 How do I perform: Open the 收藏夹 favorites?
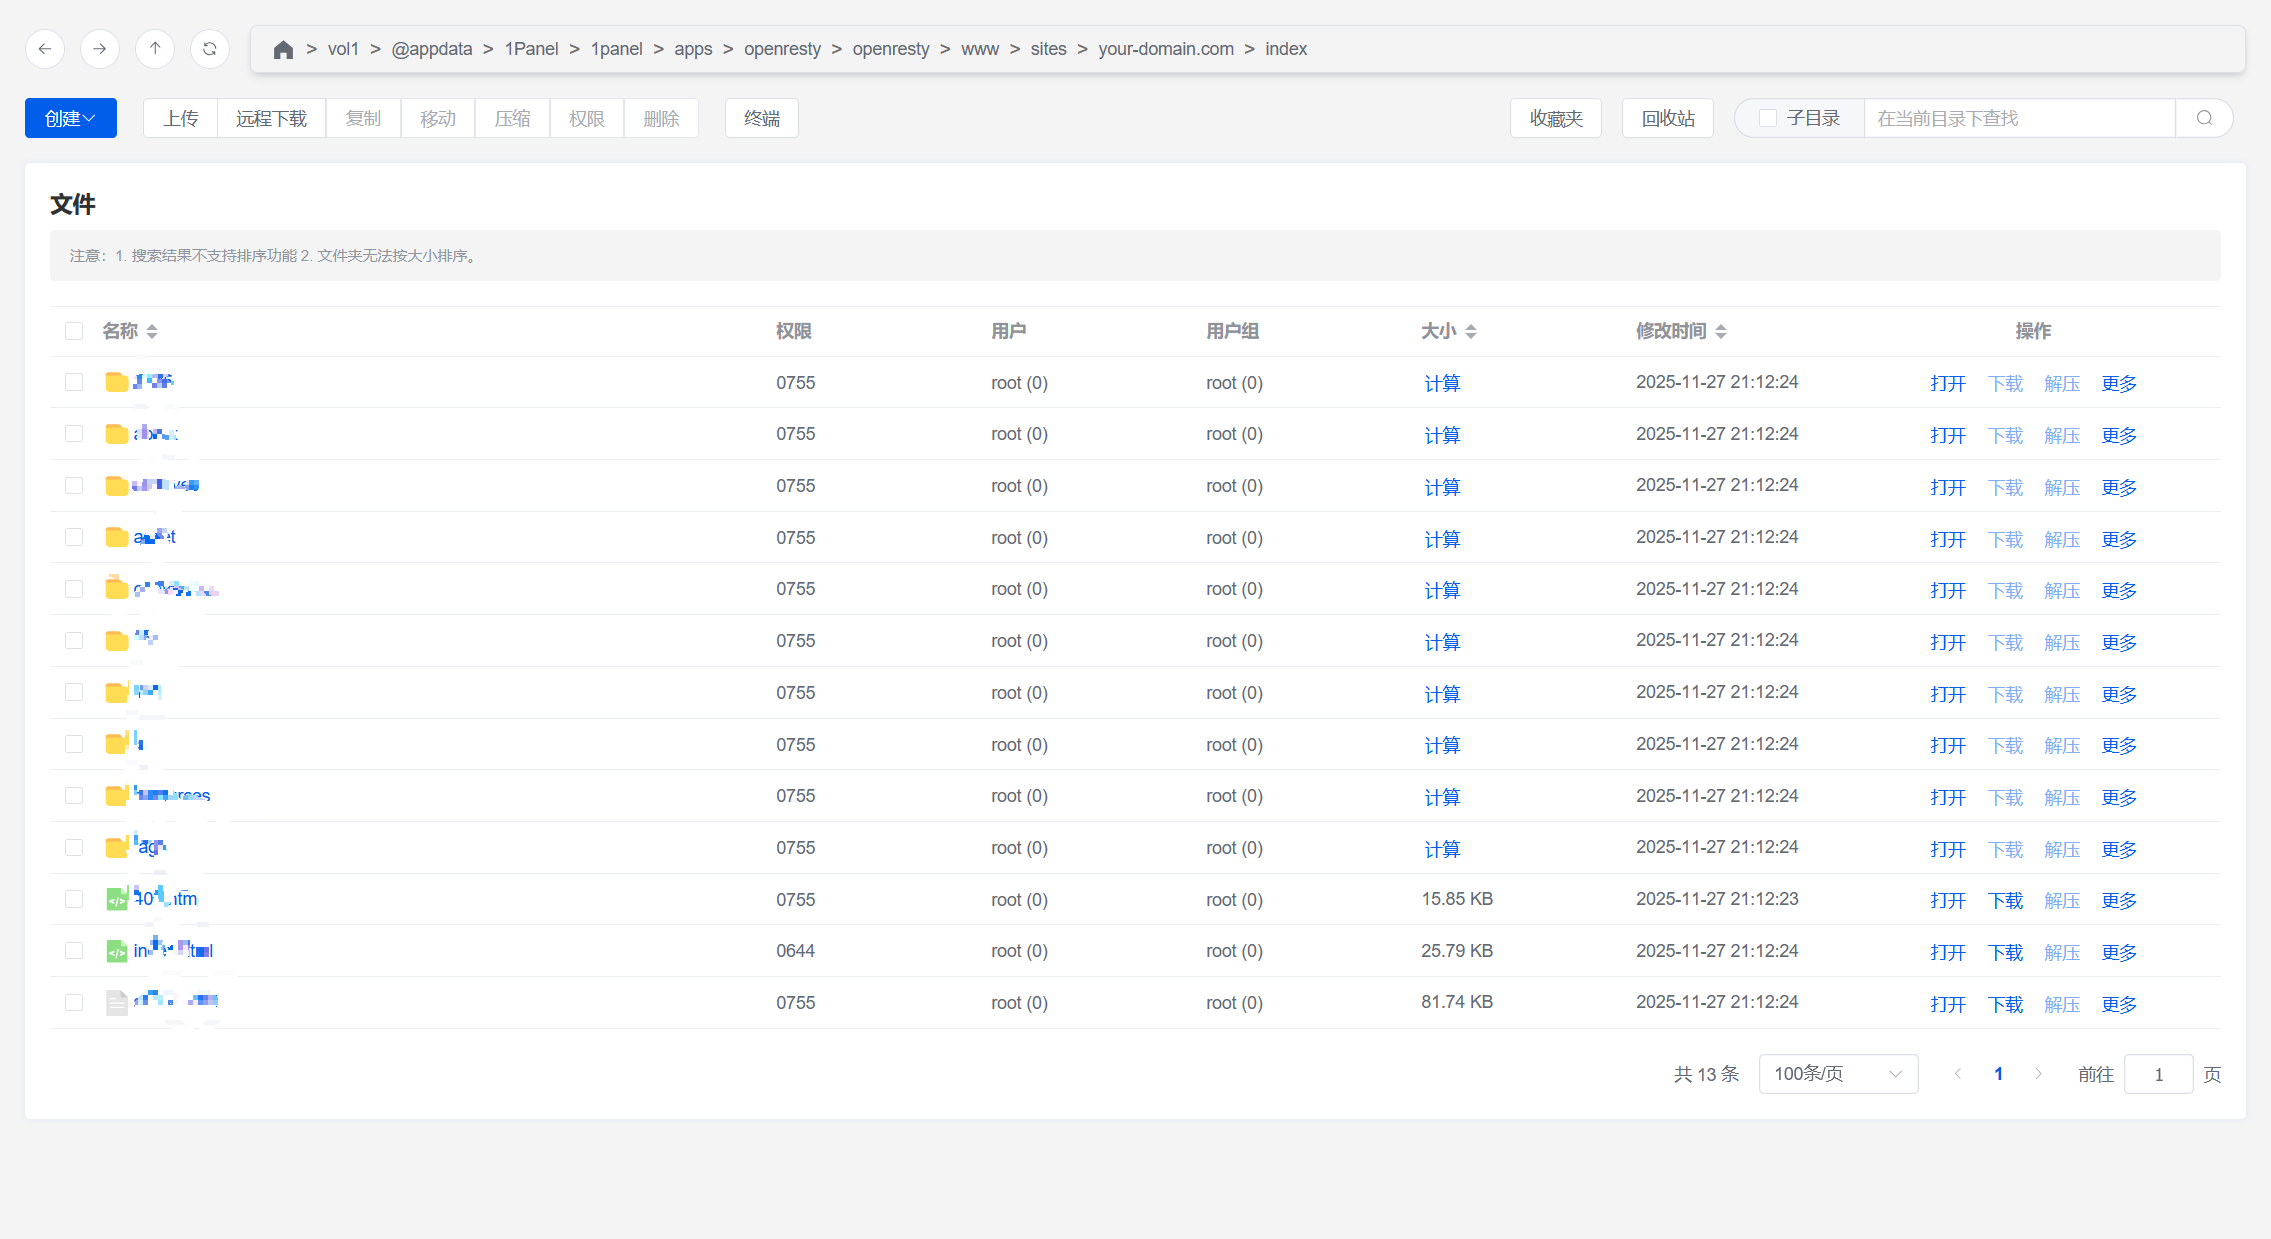coord(1556,118)
